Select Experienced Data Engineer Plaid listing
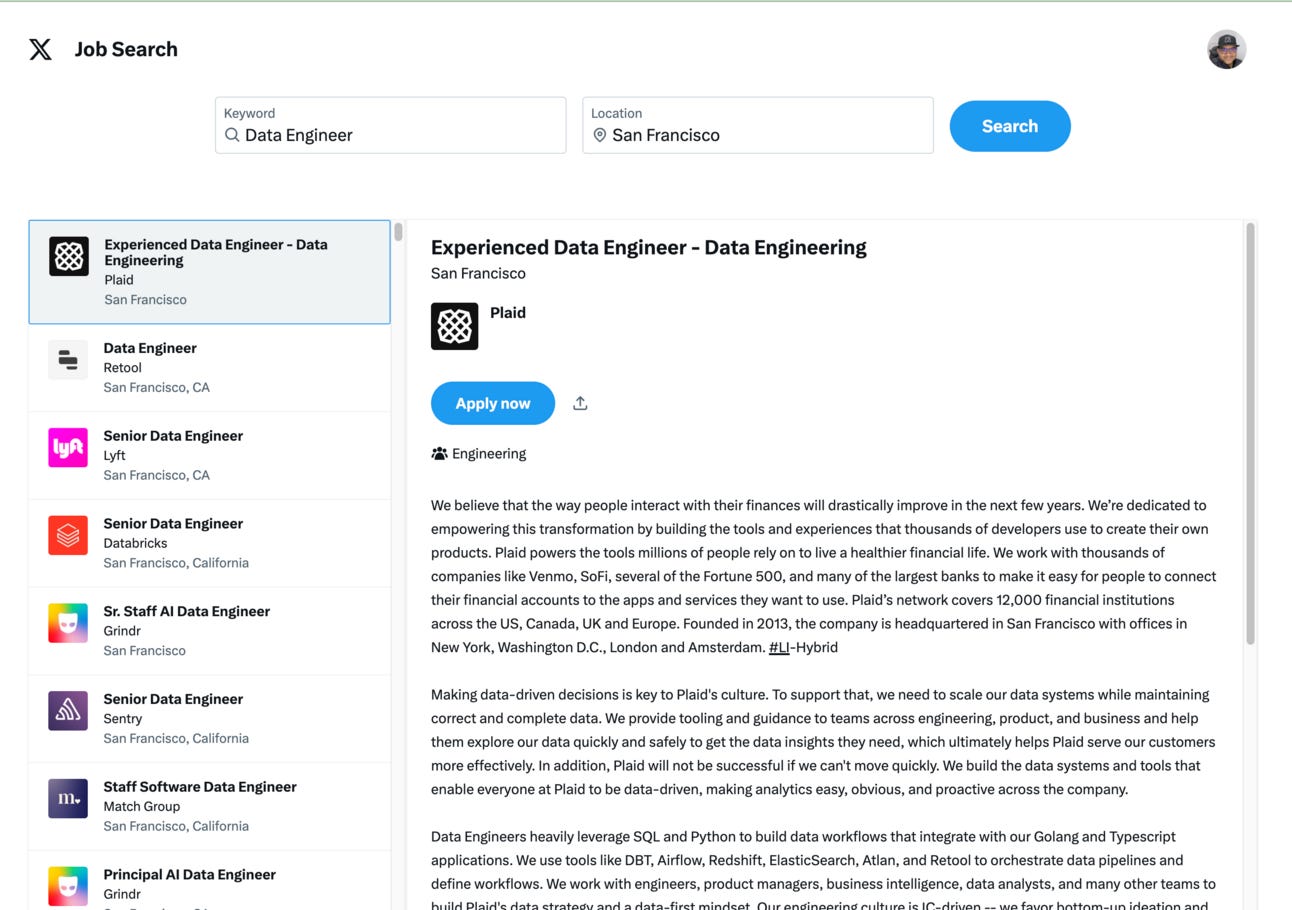 [x=209, y=272]
